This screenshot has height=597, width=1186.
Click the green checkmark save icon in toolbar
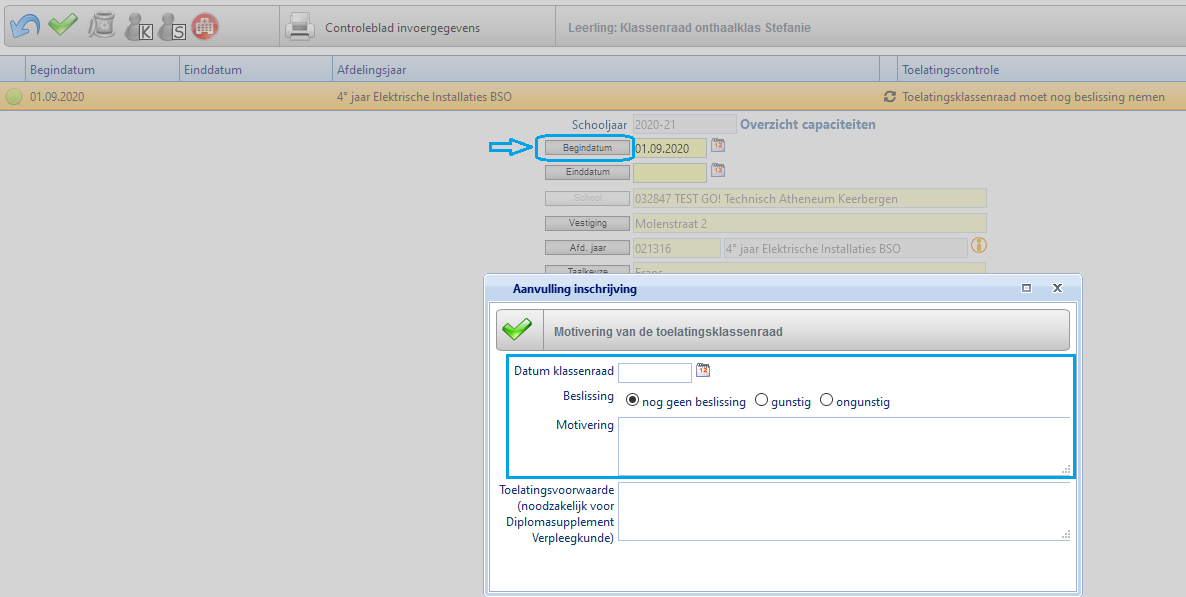coord(63,26)
